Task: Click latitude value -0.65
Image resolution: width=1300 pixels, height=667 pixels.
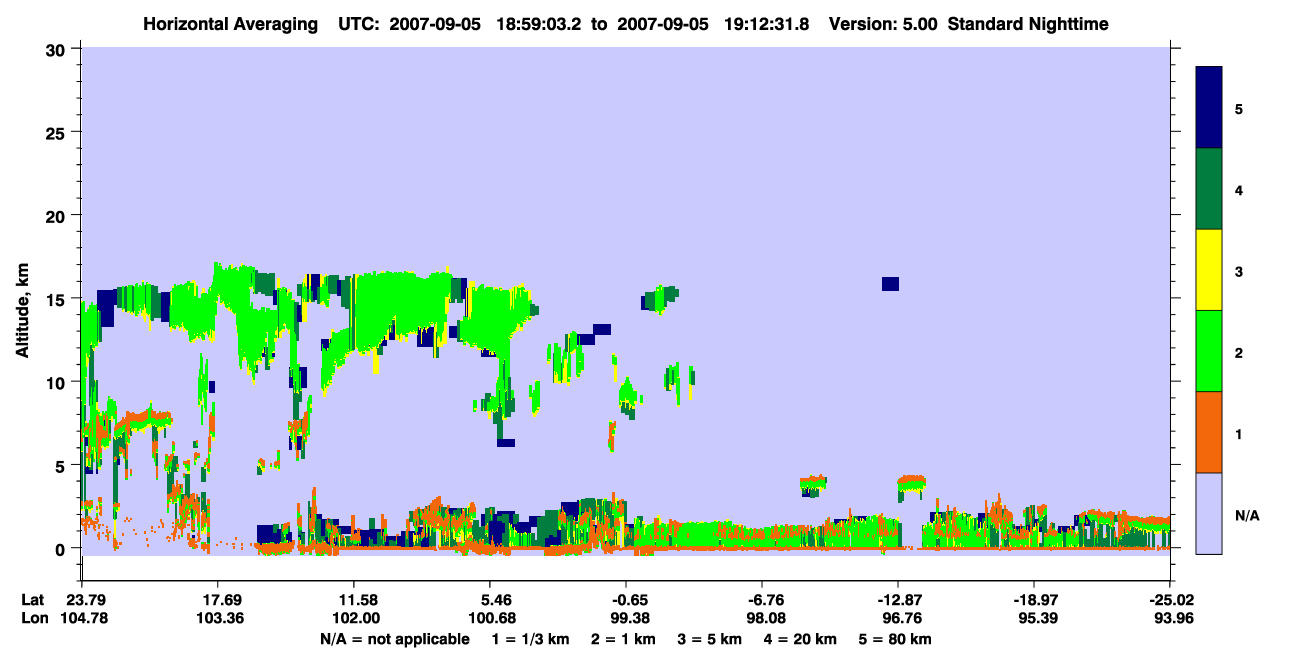Action: click(626, 601)
